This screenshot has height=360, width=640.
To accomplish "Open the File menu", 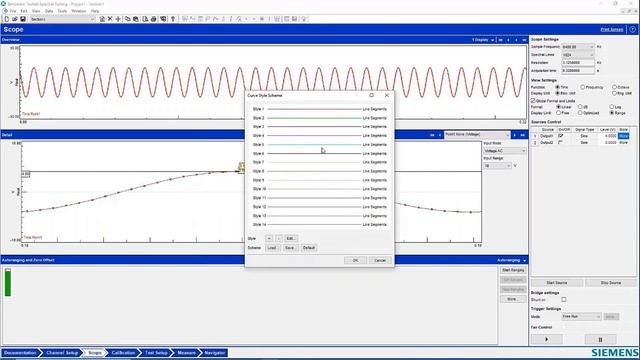I will coord(13,11).
